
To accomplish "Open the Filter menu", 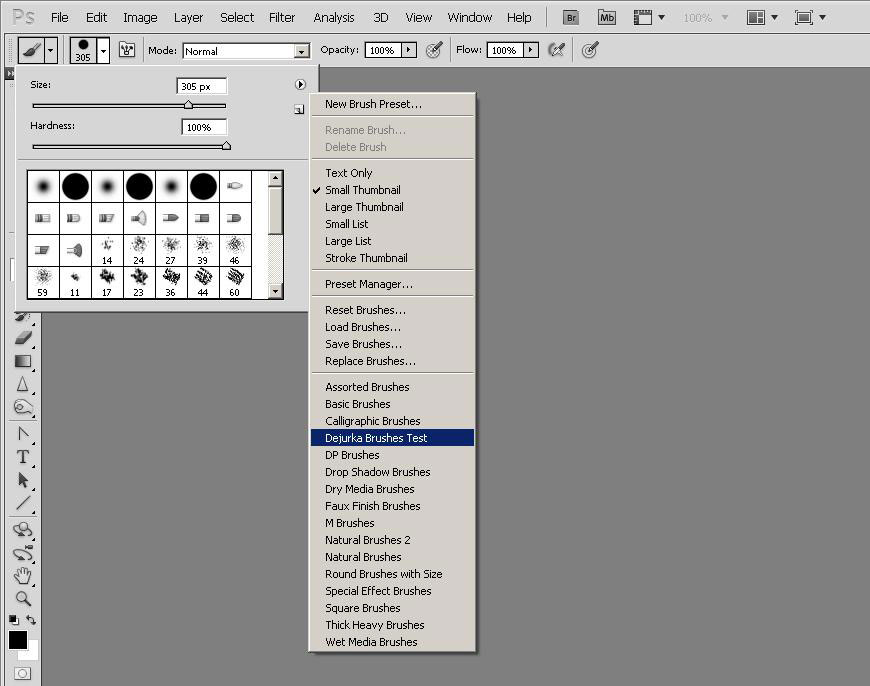I will 282,17.
